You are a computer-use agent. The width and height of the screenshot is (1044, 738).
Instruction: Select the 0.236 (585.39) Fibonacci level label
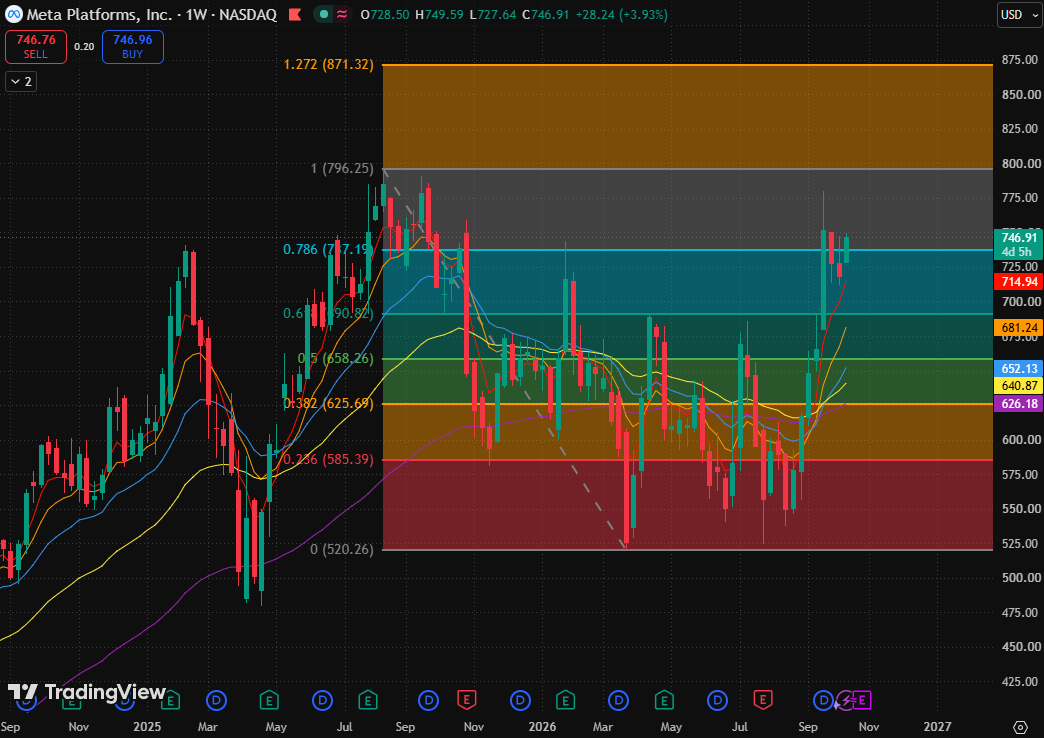[x=328, y=460]
